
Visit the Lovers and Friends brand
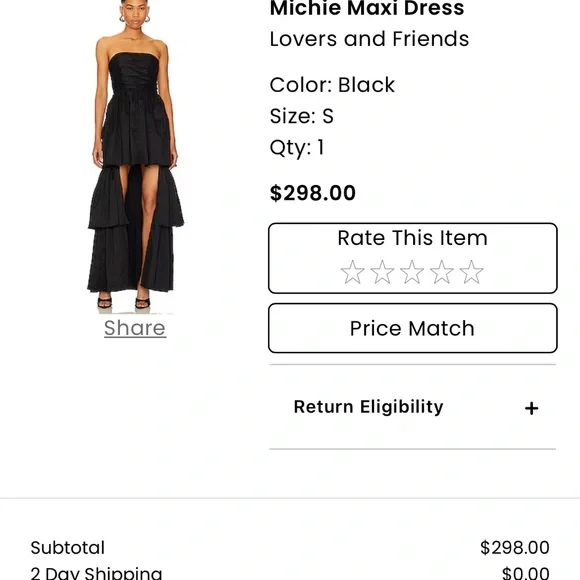click(x=369, y=39)
